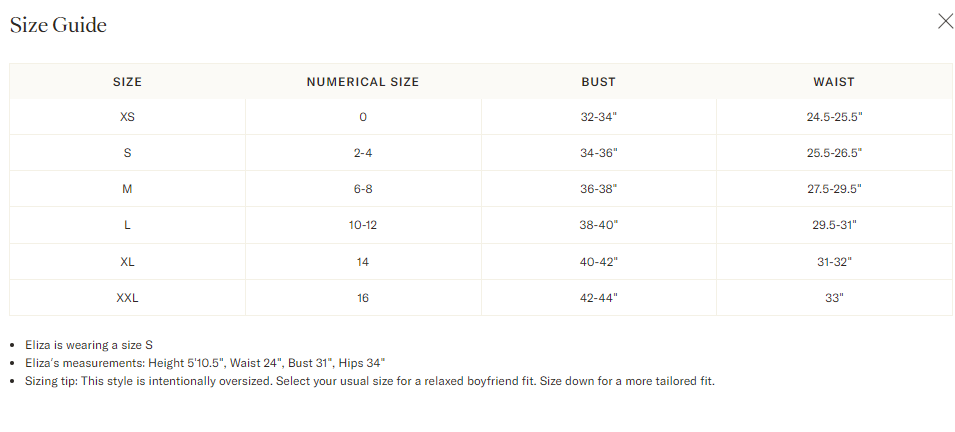Click the Sizing tip text line
Screen dimensions: 955x432
tap(370, 381)
